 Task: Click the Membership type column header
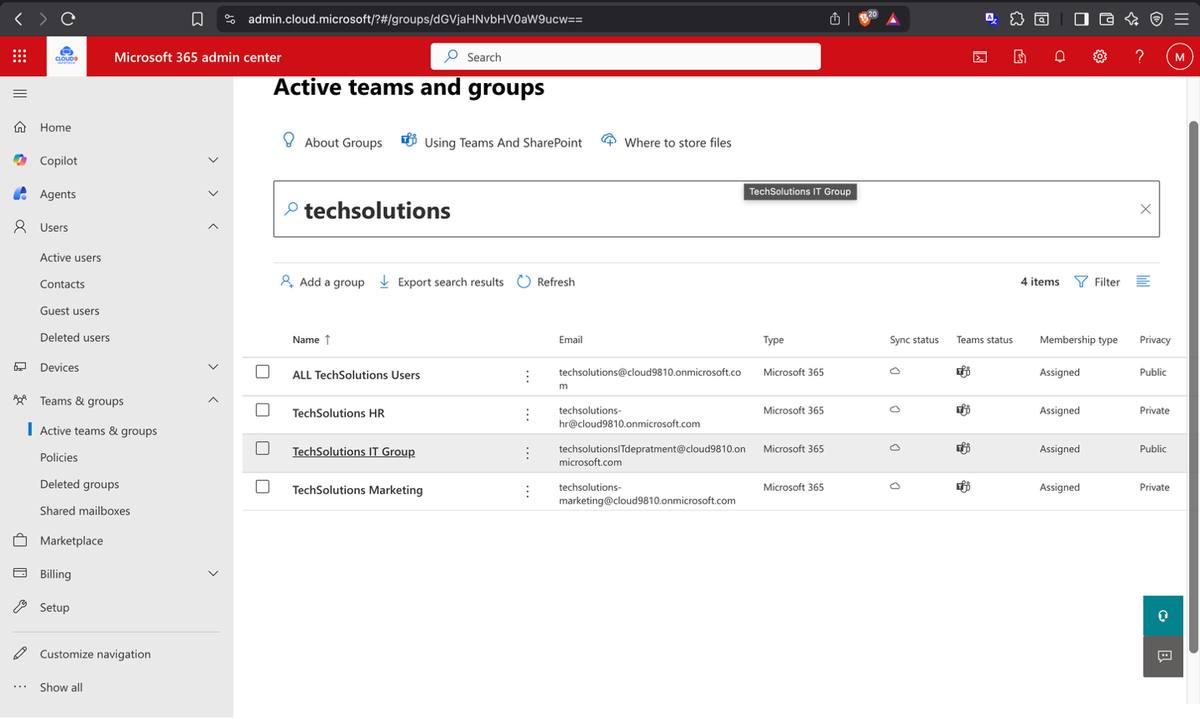coord(1078,340)
